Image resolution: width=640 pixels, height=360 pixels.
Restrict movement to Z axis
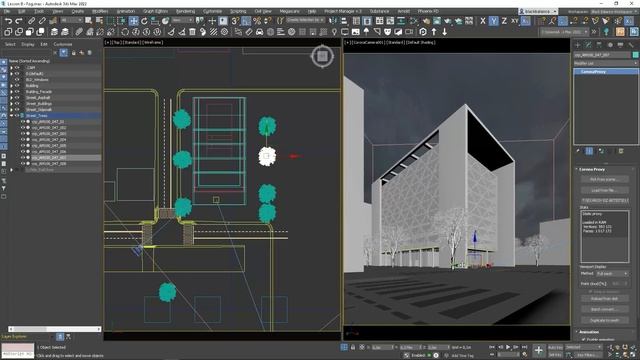[504, 21]
